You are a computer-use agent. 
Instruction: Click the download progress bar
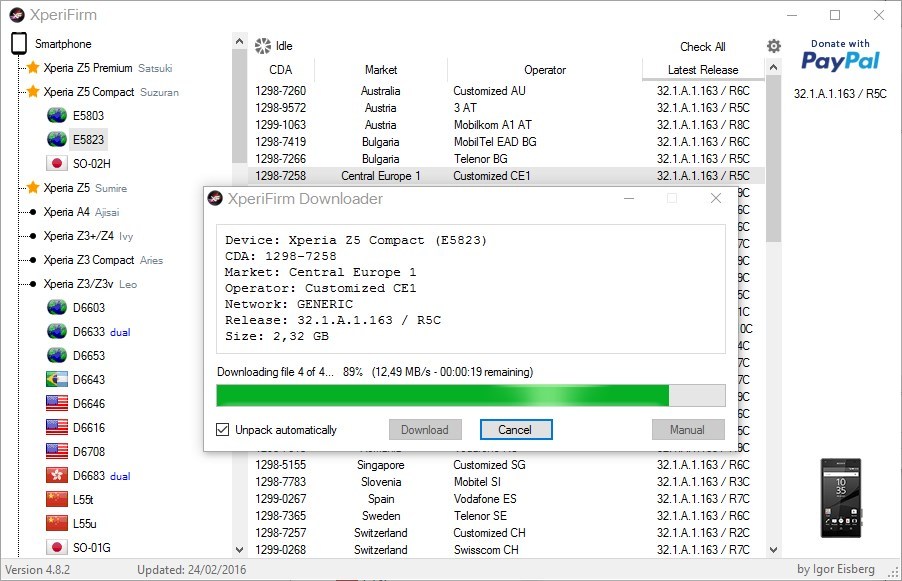(x=471, y=396)
